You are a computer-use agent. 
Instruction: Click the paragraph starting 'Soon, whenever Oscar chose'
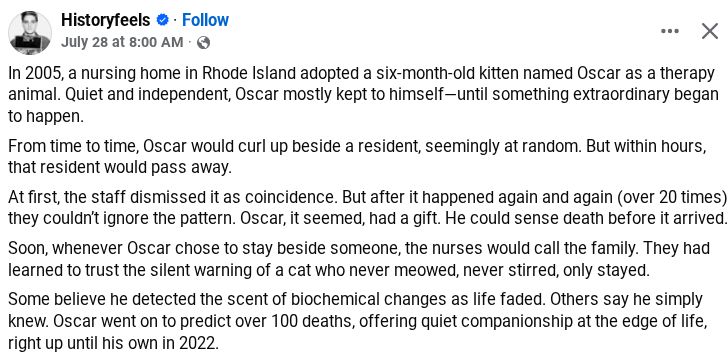359,259
